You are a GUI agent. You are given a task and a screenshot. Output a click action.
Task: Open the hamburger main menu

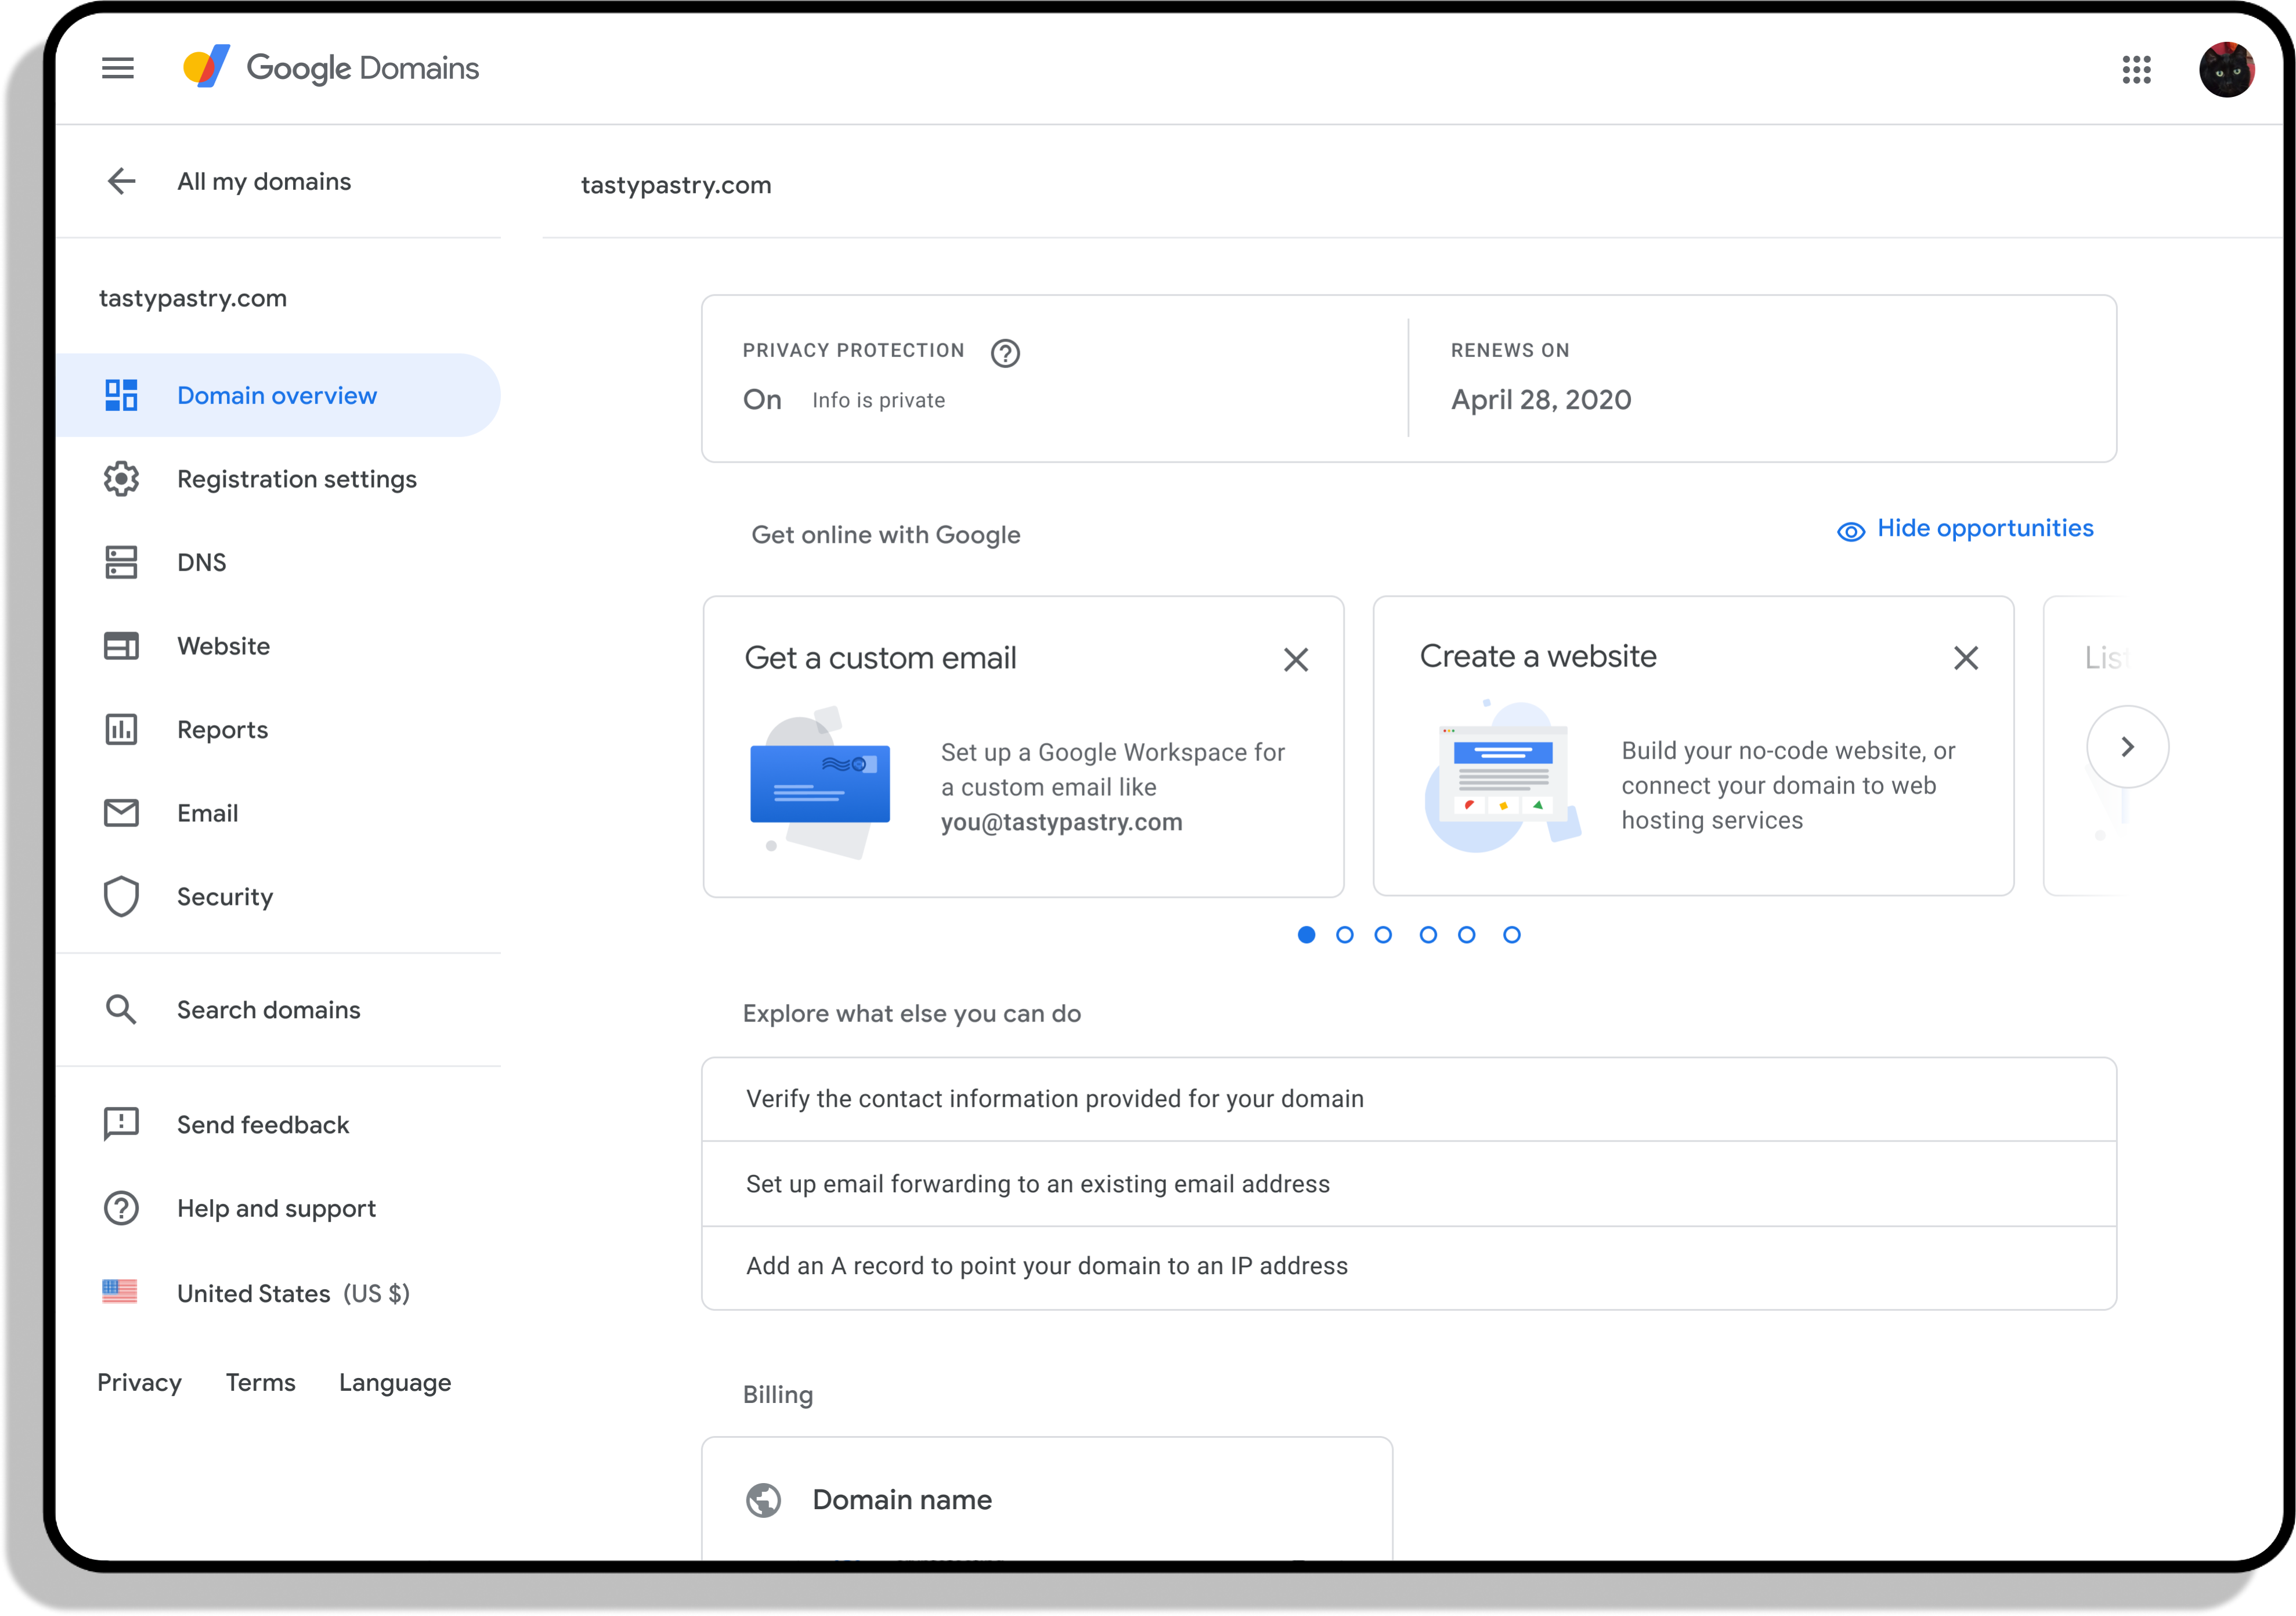[x=118, y=68]
